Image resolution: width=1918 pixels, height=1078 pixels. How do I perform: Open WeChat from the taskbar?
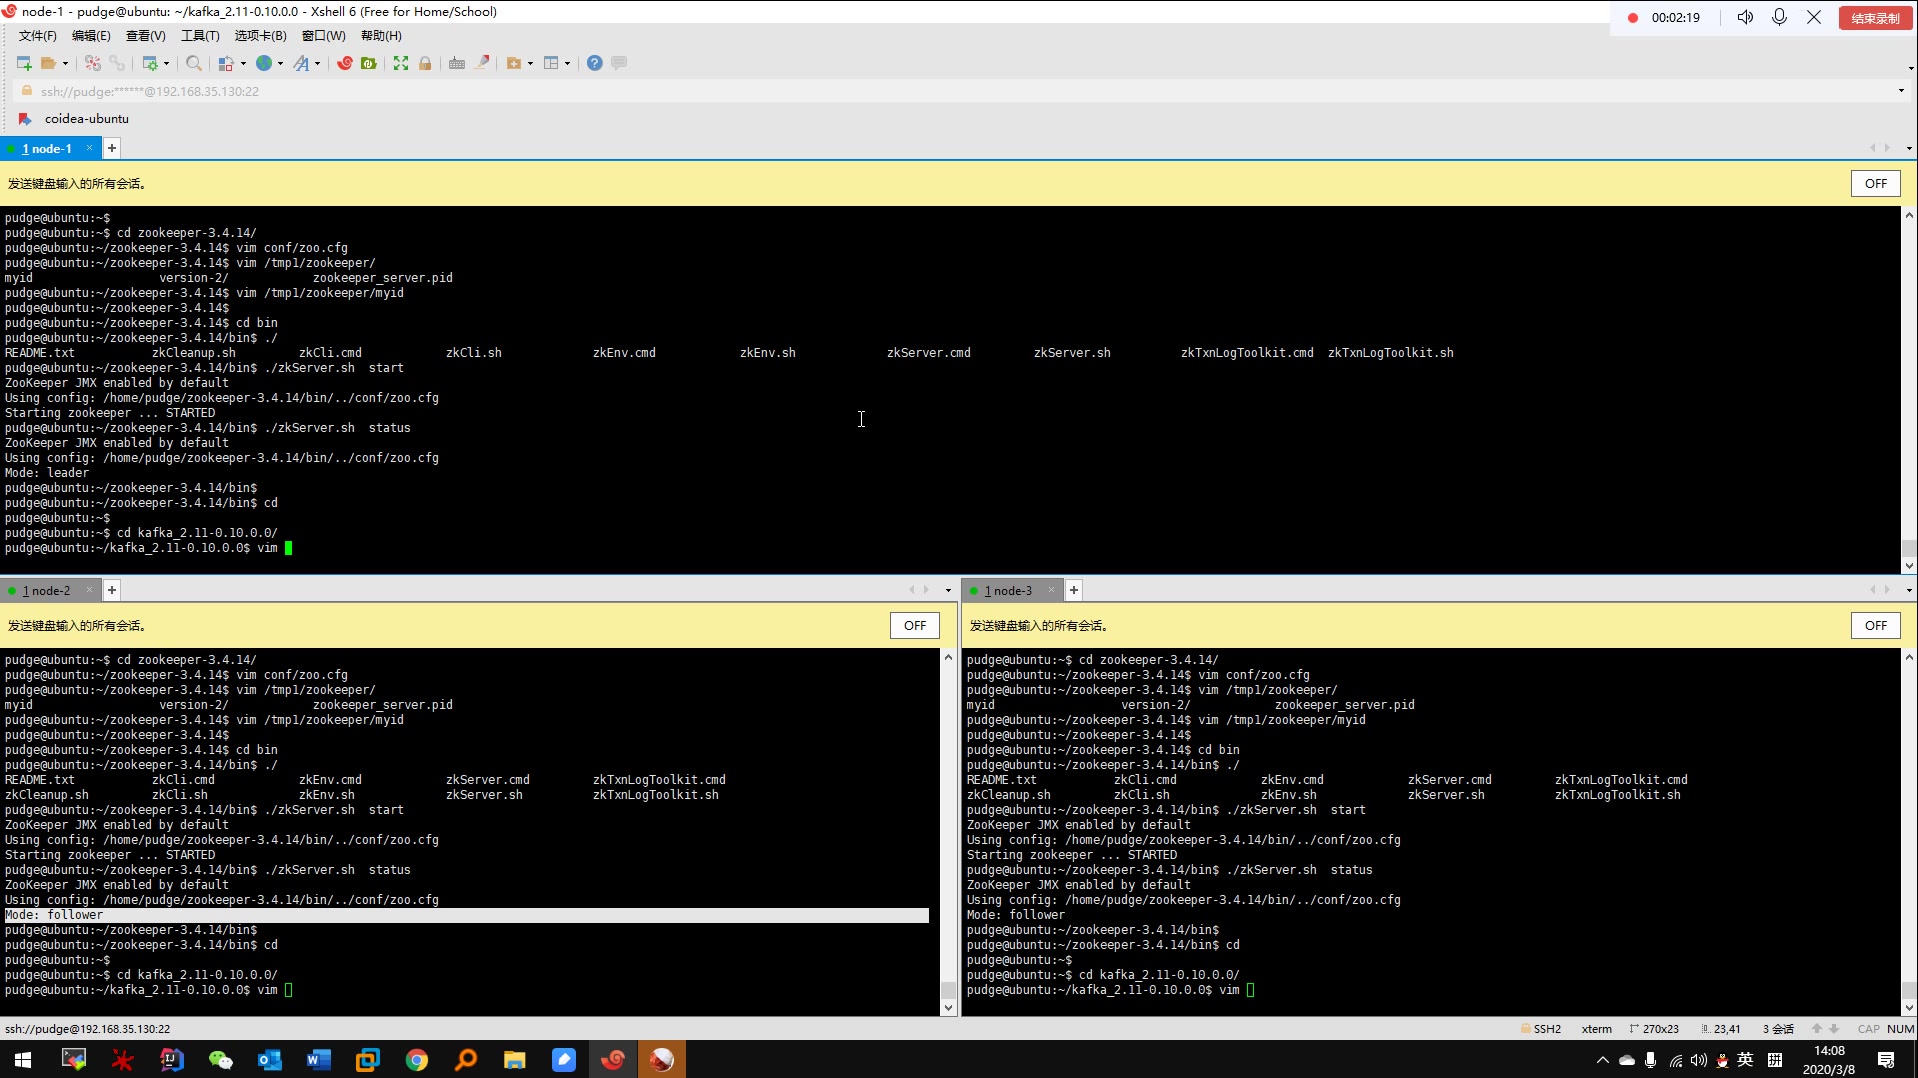pyautogui.click(x=220, y=1060)
